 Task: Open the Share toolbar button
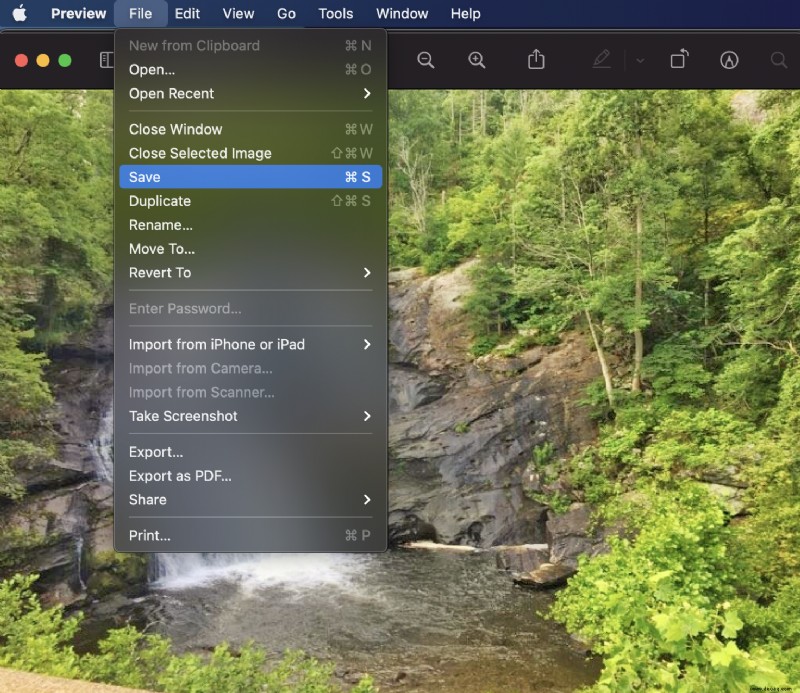[x=536, y=59]
